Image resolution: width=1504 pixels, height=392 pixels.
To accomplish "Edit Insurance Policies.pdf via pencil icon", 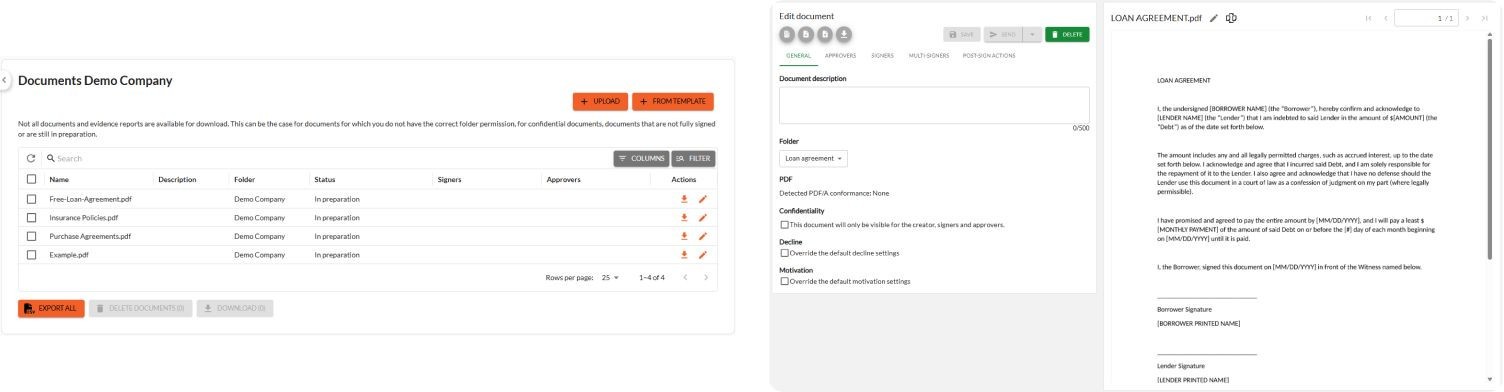I will [x=702, y=218].
